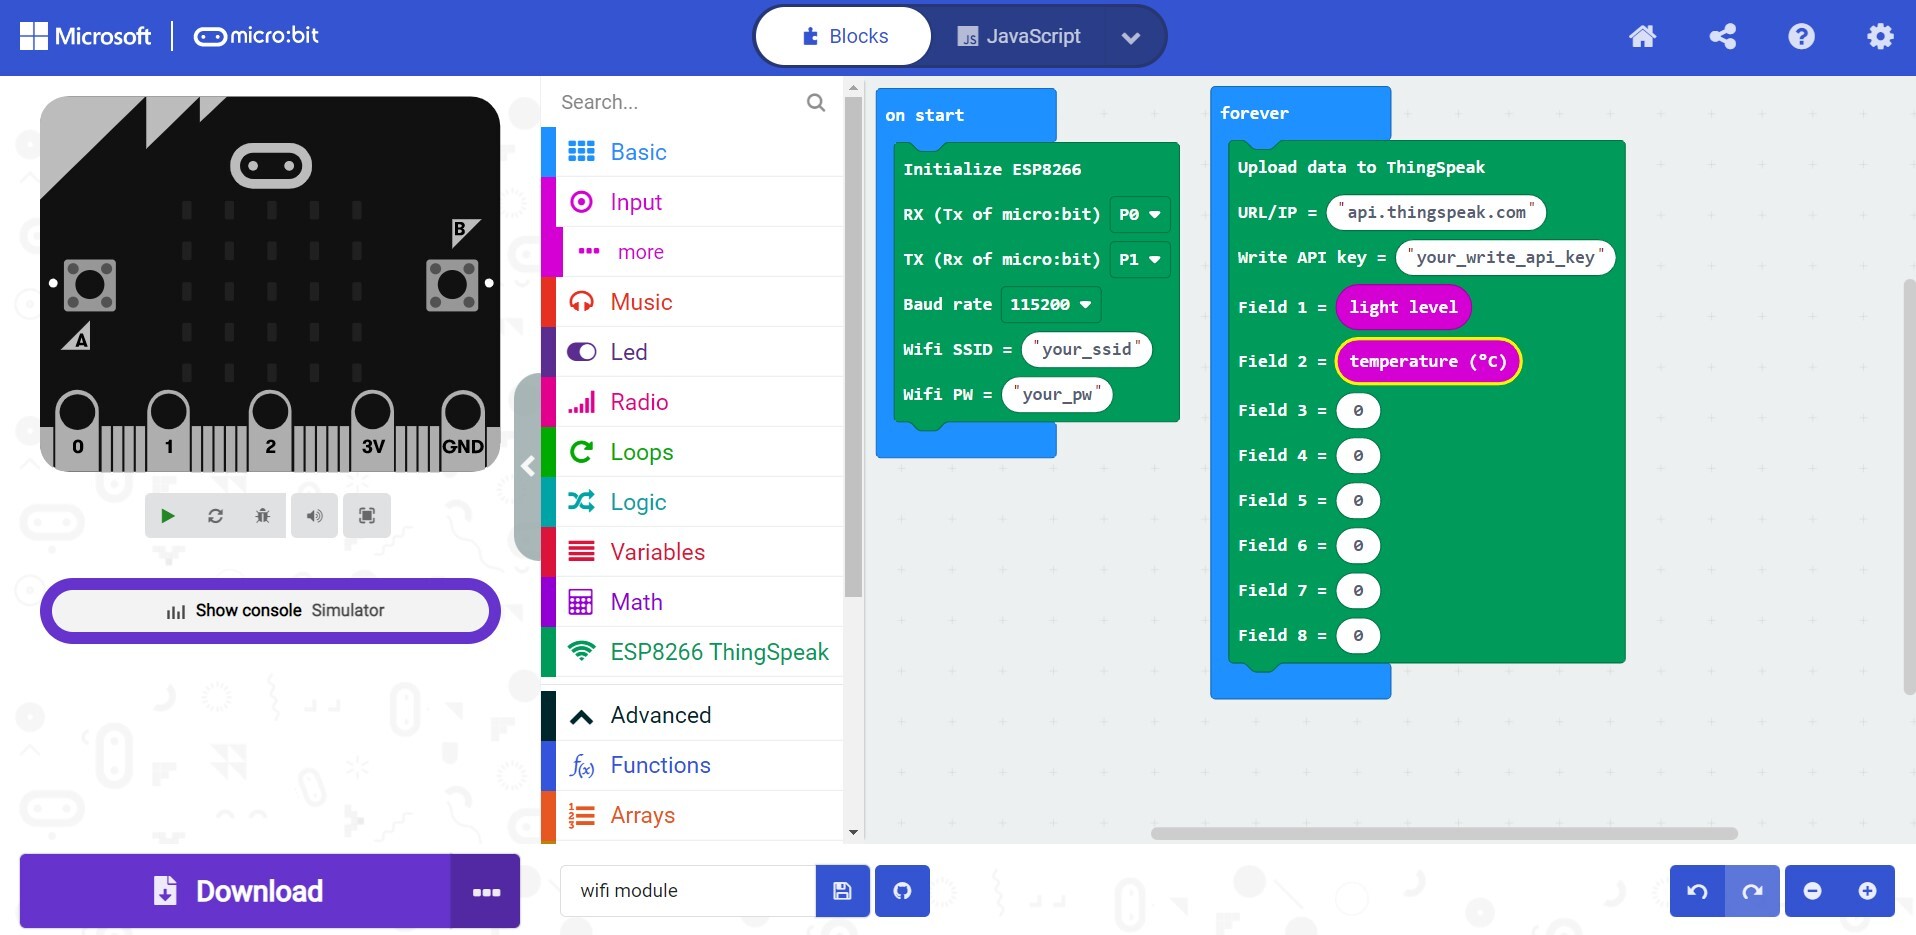
Task: Open the Basic blocks category
Action: [692, 152]
